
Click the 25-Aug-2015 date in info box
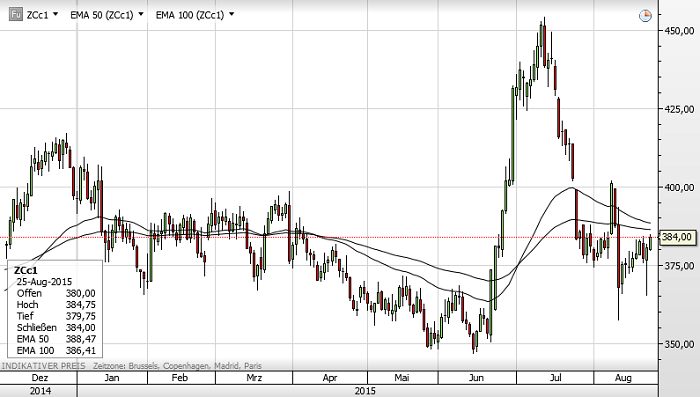pyautogui.click(x=44, y=282)
